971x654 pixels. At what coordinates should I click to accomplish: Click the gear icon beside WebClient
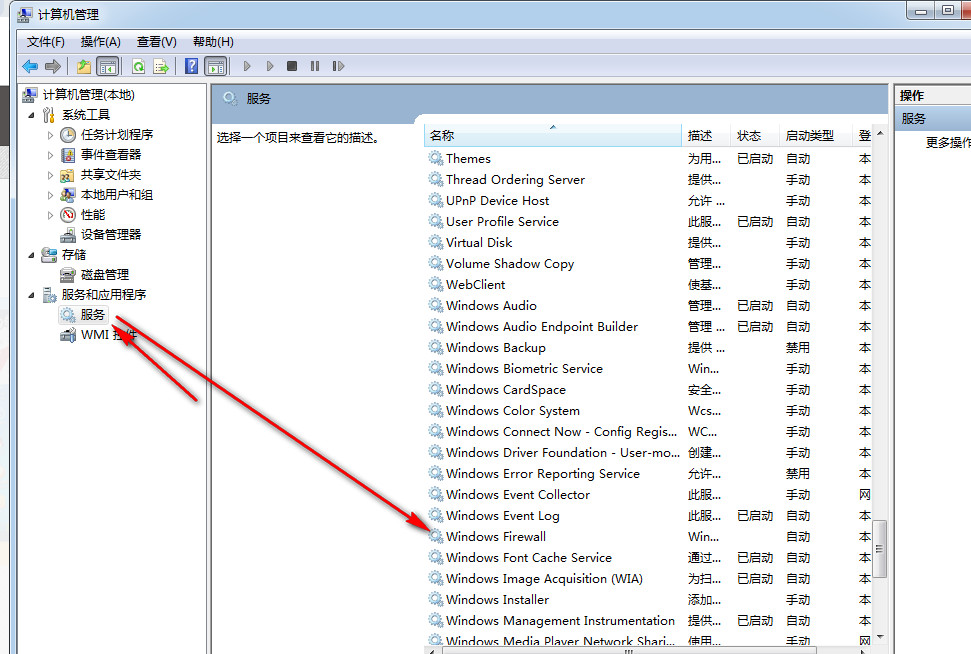coord(436,285)
